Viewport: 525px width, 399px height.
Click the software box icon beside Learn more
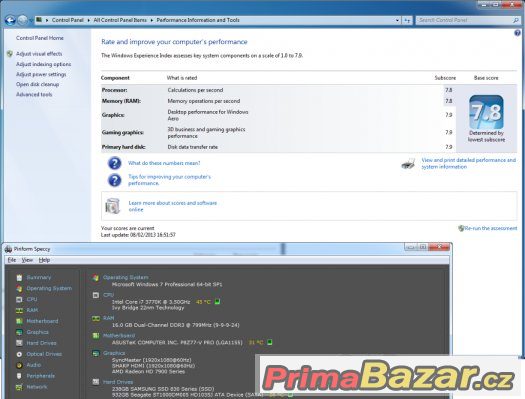[112, 206]
